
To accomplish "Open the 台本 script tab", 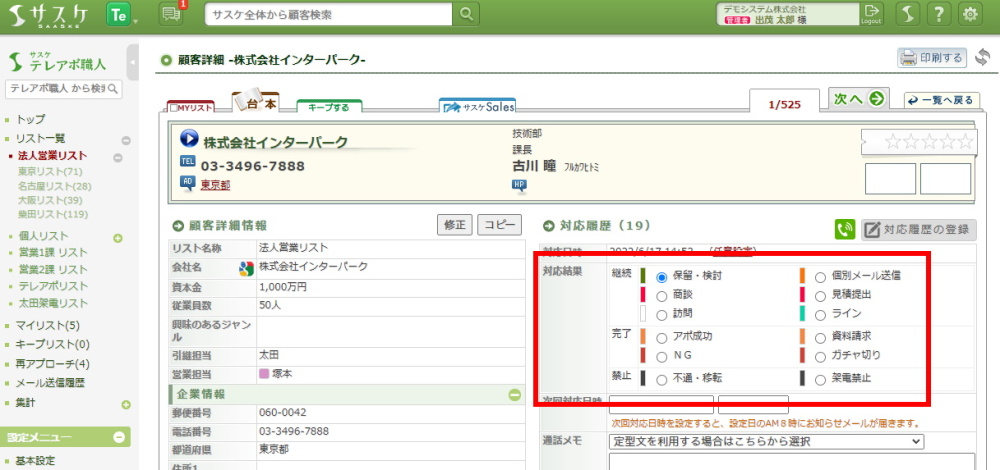I will point(256,103).
